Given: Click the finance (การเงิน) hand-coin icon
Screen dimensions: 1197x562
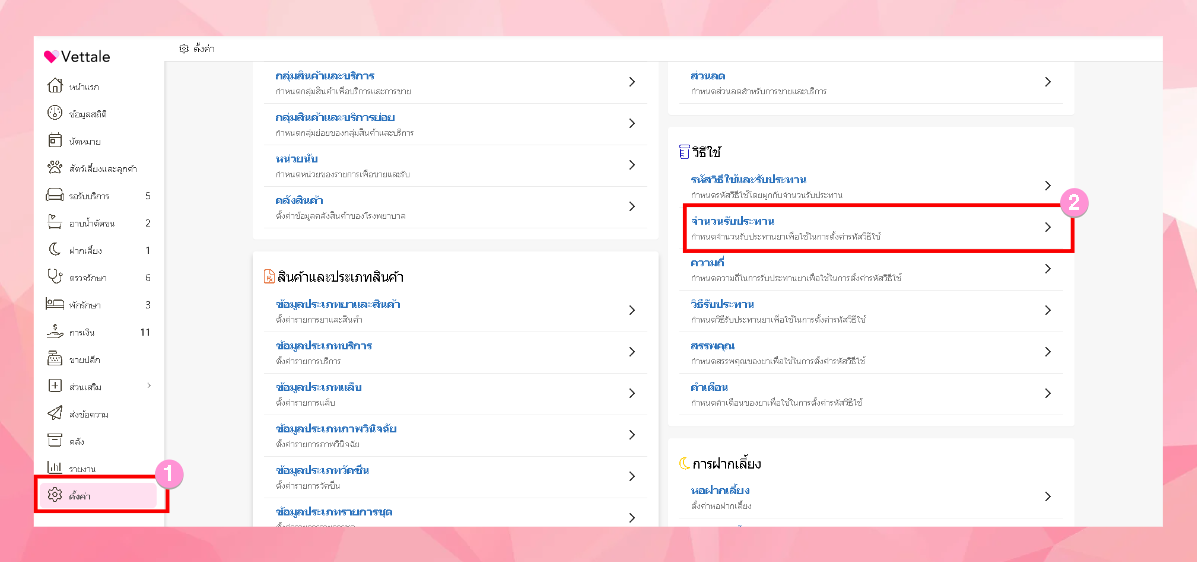Looking at the screenshot, I should point(55,332).
